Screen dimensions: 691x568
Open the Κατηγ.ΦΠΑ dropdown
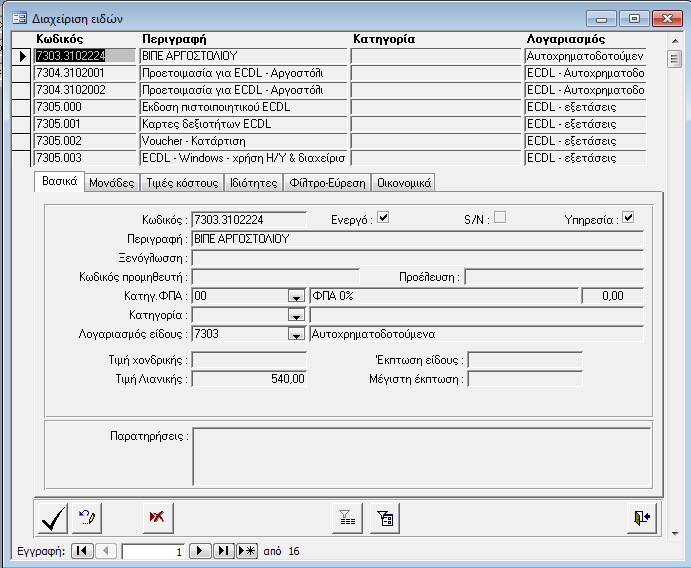pyautogui.click(x=296, y=296)
